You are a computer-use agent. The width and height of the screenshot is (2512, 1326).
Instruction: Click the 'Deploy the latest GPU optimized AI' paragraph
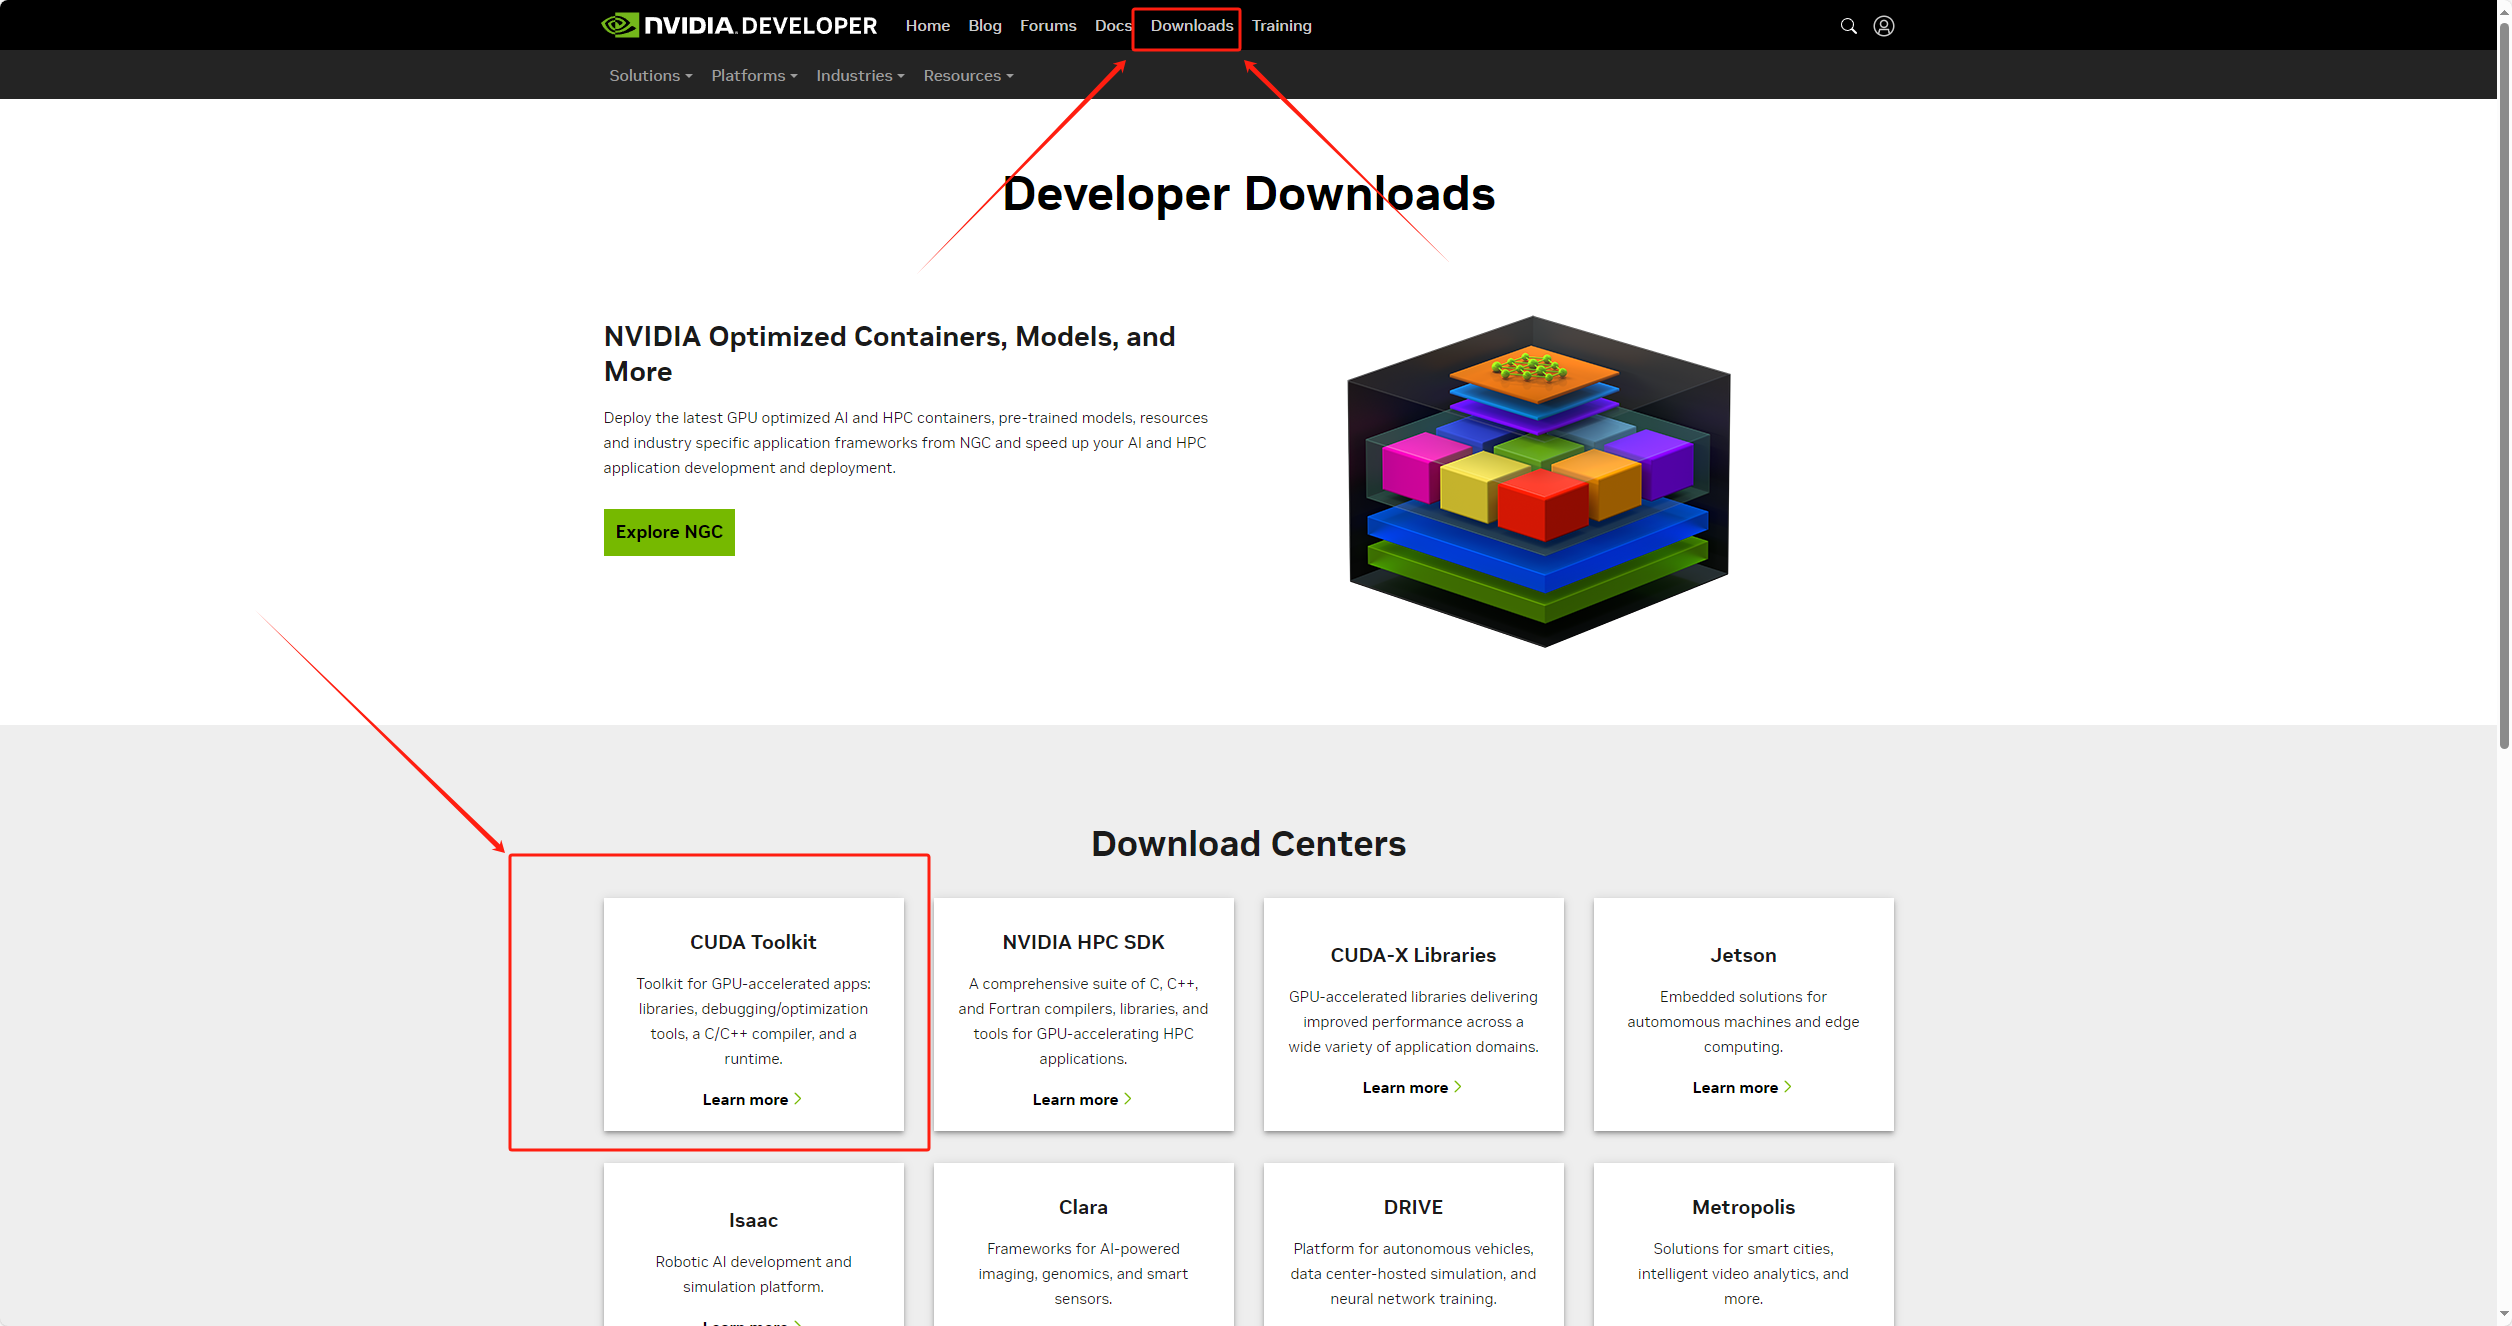(x=905, y=443)
